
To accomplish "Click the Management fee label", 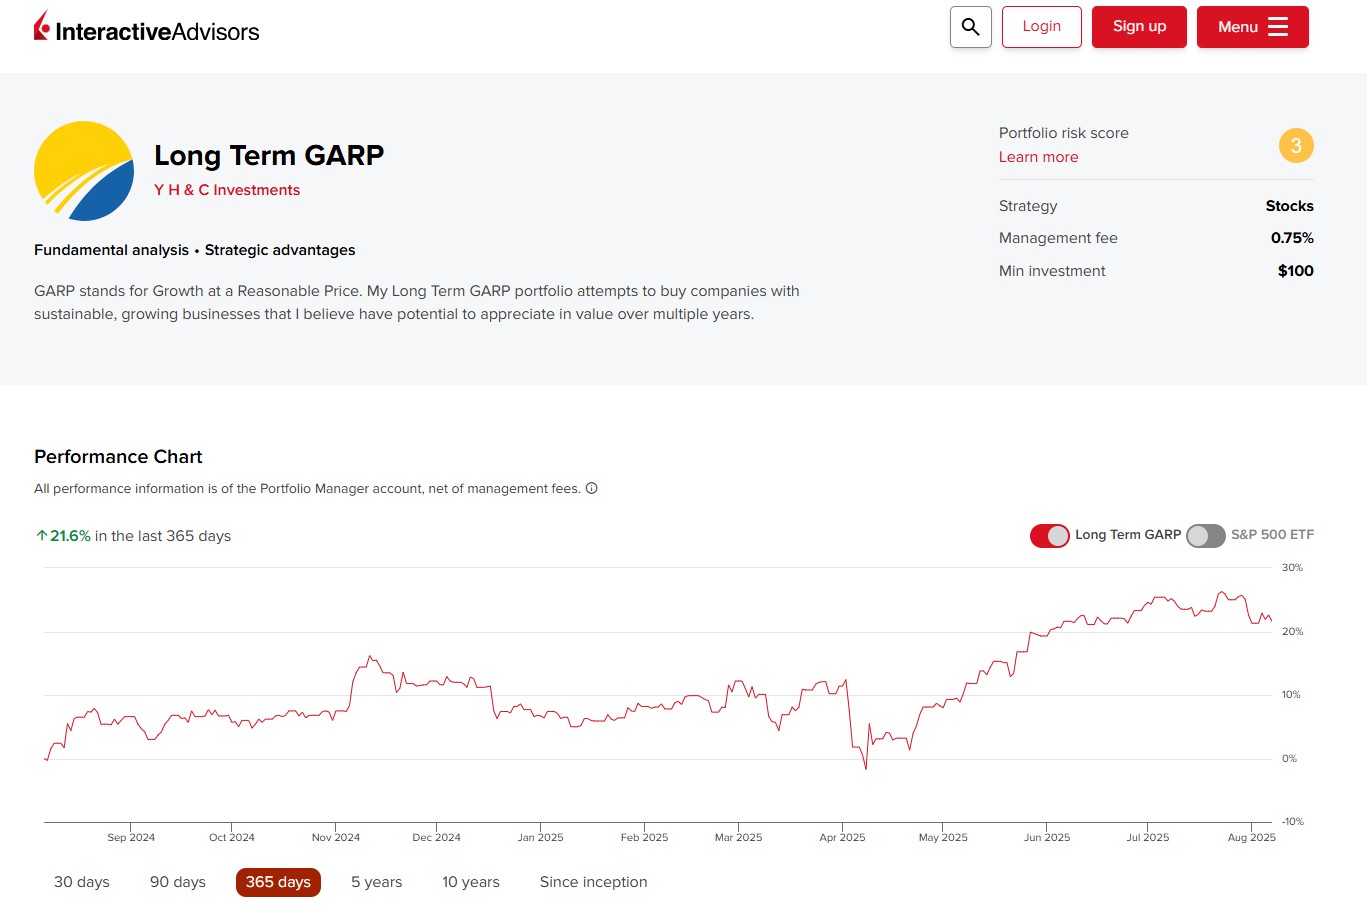I will [x=1058, y=238].
